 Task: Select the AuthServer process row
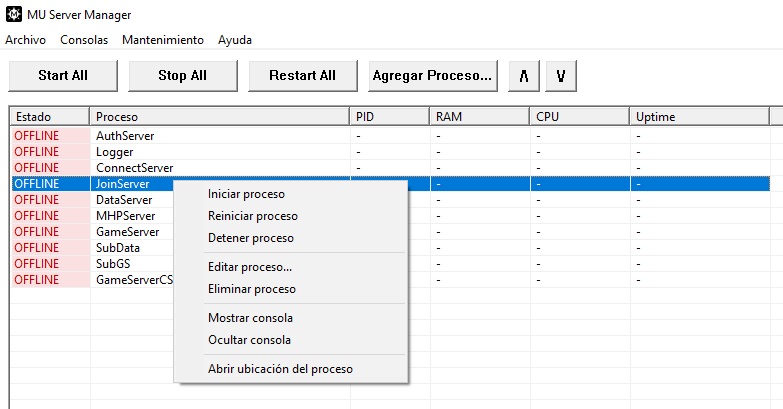[390, 136]
